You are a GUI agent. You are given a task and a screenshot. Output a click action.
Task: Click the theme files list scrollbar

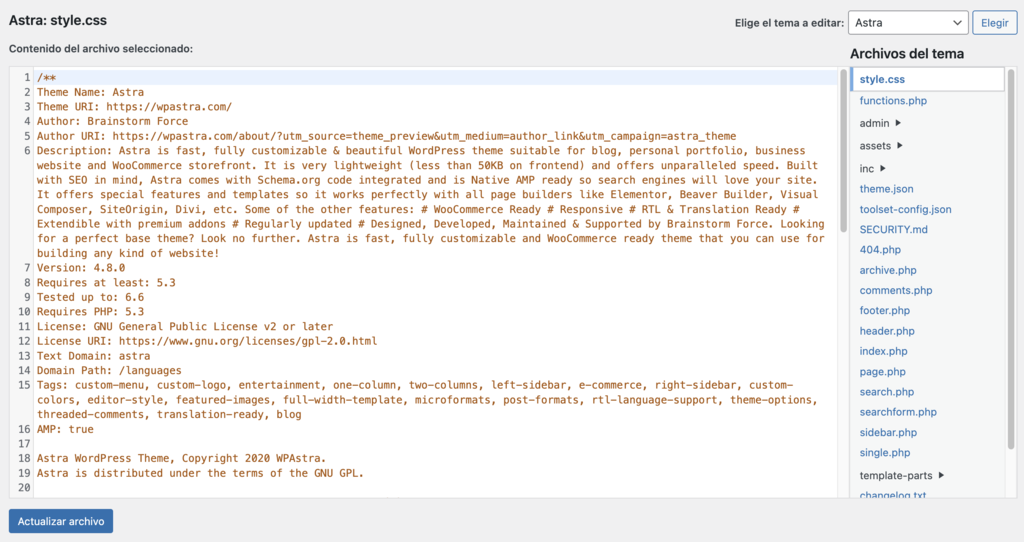coord(1012,259)
